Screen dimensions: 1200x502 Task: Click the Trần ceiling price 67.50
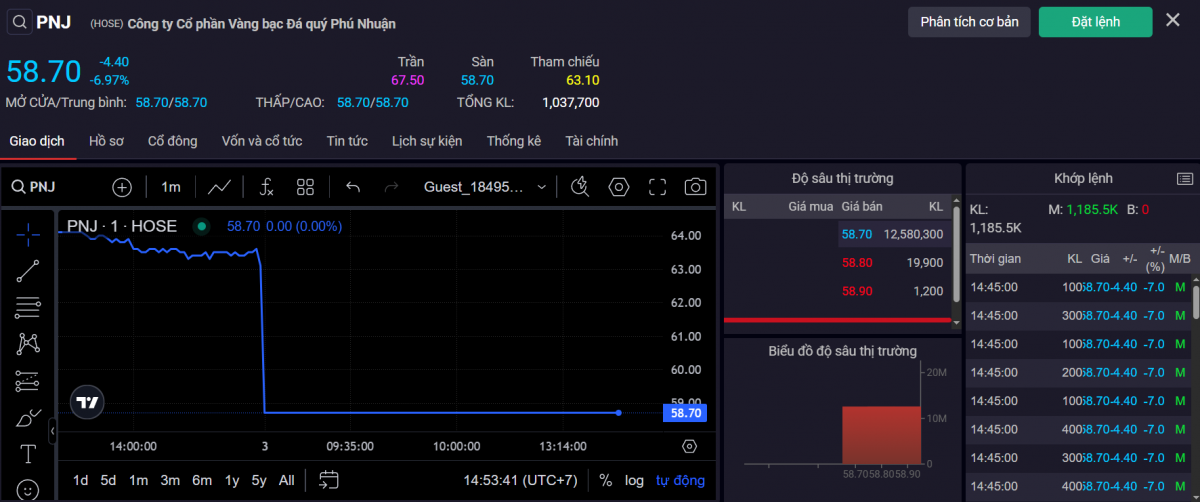click(x=408, y=80)
